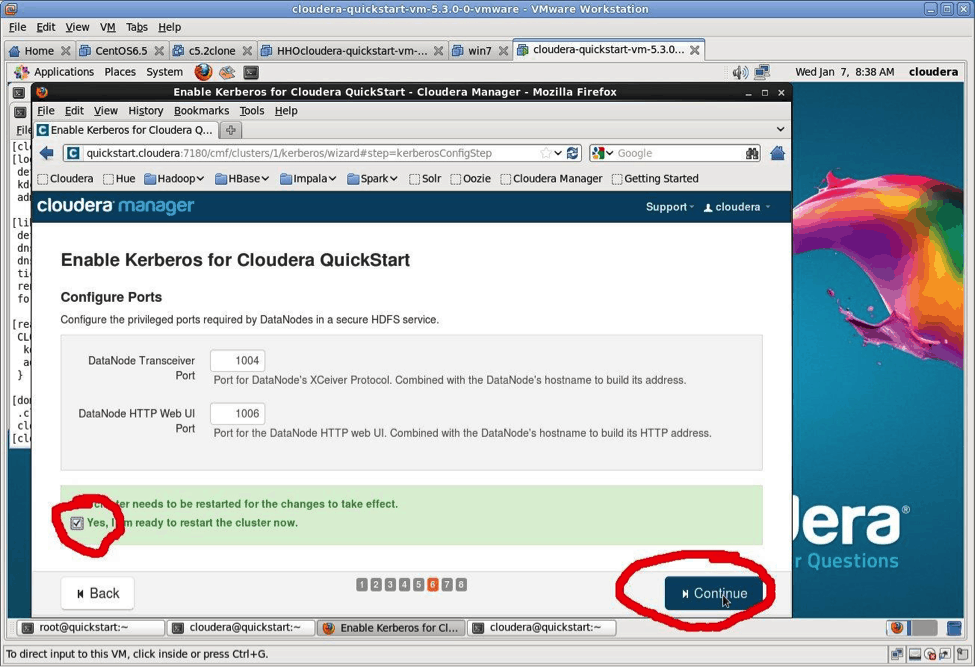Click the DataNode HTTP Web UI Port field
The width and height of the screenshot is (975, 667).
[x=238, y=414]
